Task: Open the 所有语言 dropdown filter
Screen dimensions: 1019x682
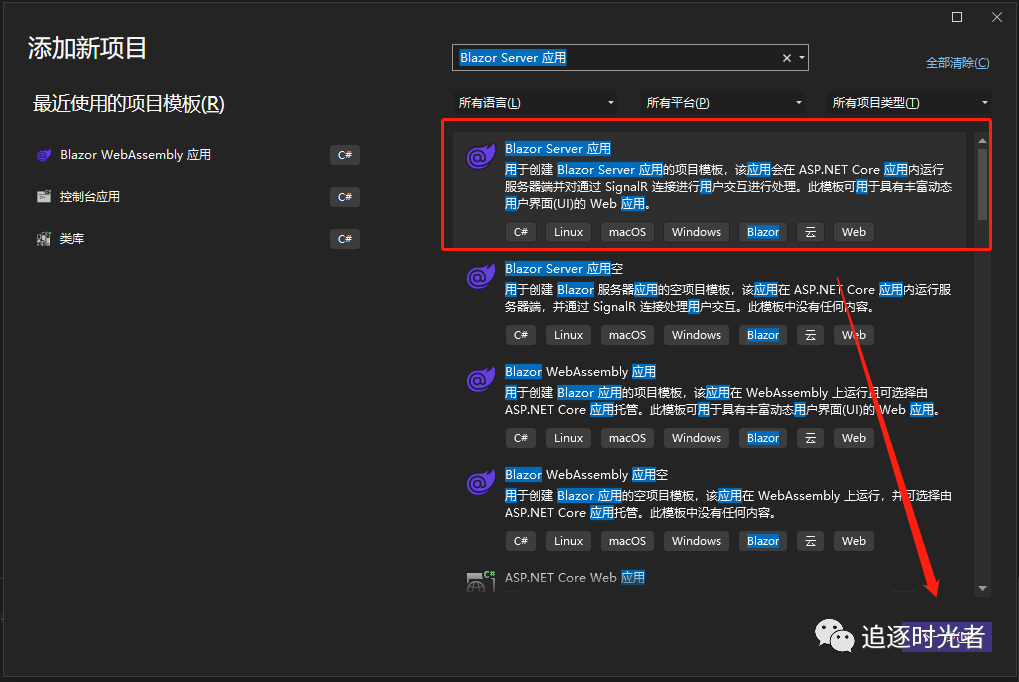Action: (536, 103)
